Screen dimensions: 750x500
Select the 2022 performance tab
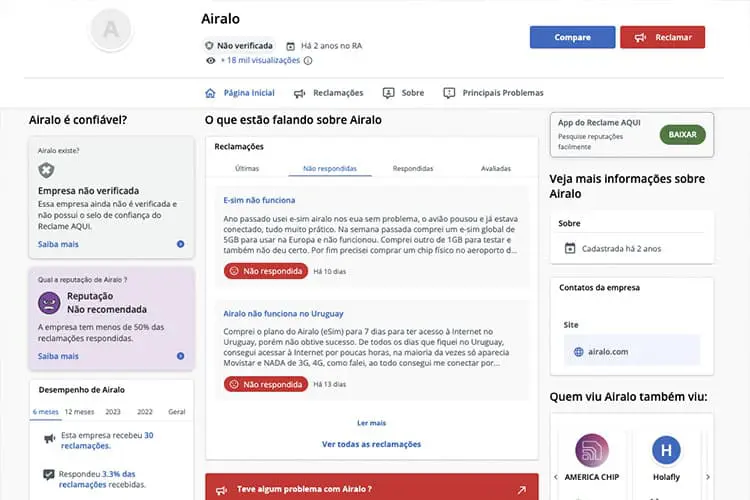tap(145, 412)
